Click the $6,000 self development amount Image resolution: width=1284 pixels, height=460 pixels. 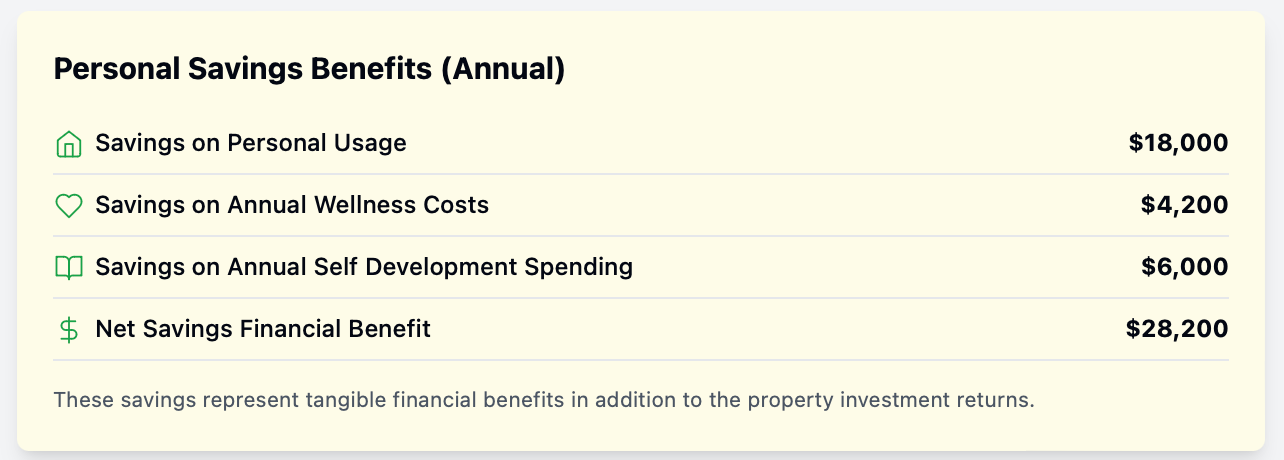pyautogui.click(x=1184, y=268)
